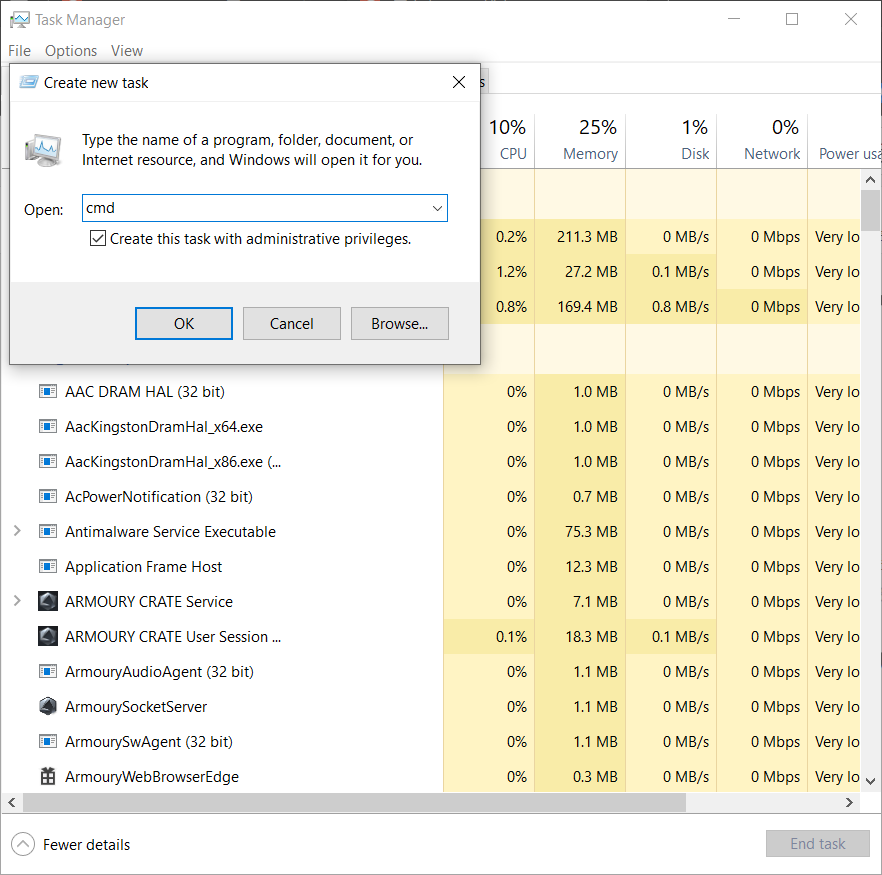Click the vertical scrollbar up arrow
The image size is (882, 875).
click(870, 180)
